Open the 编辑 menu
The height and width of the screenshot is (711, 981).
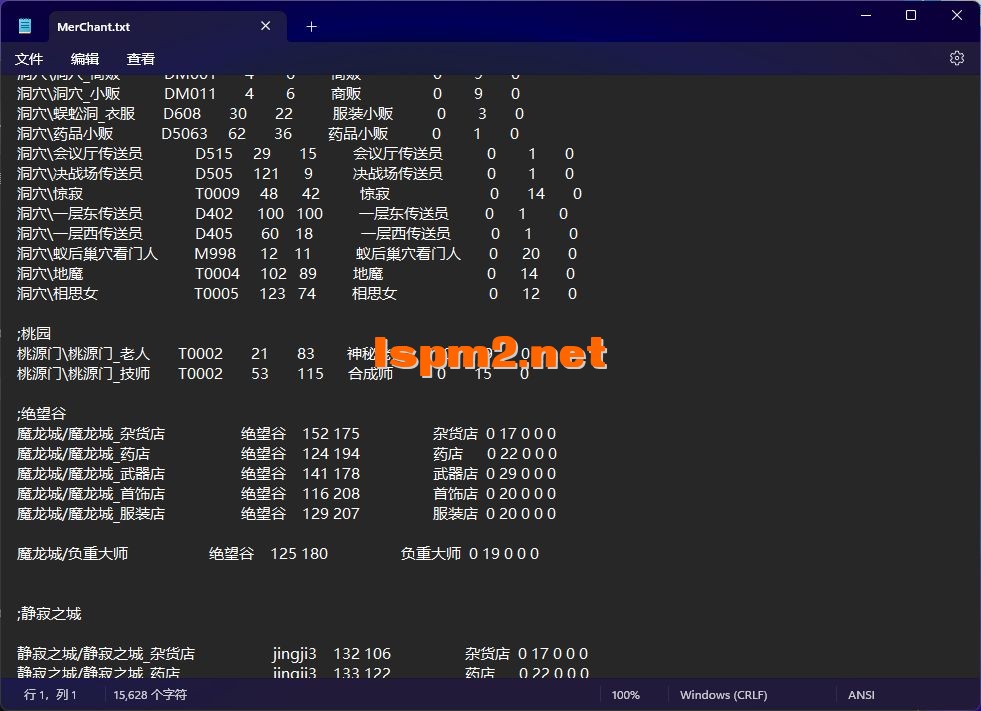tap(85, 58)
